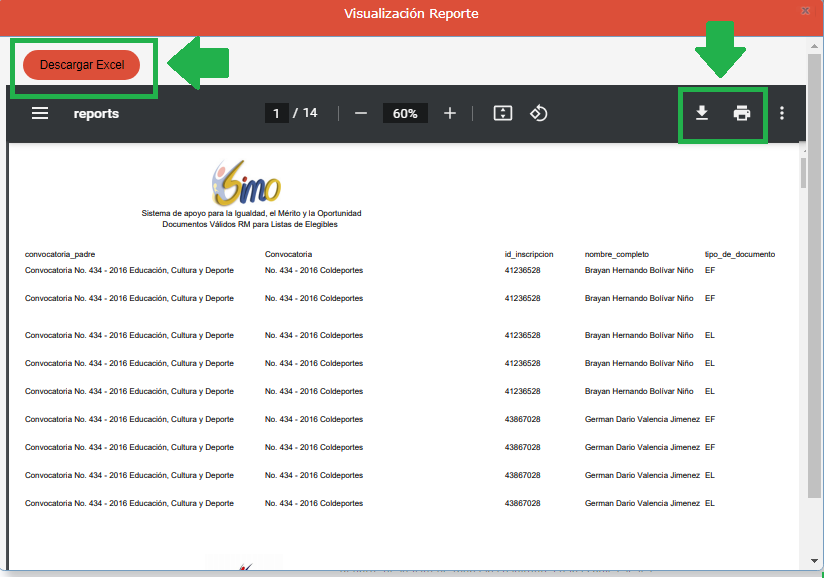This screenshot has width=824, height=578.
Task: Click the PDF viewer vertical scrollbar thumb
Action: pos(803,172)
